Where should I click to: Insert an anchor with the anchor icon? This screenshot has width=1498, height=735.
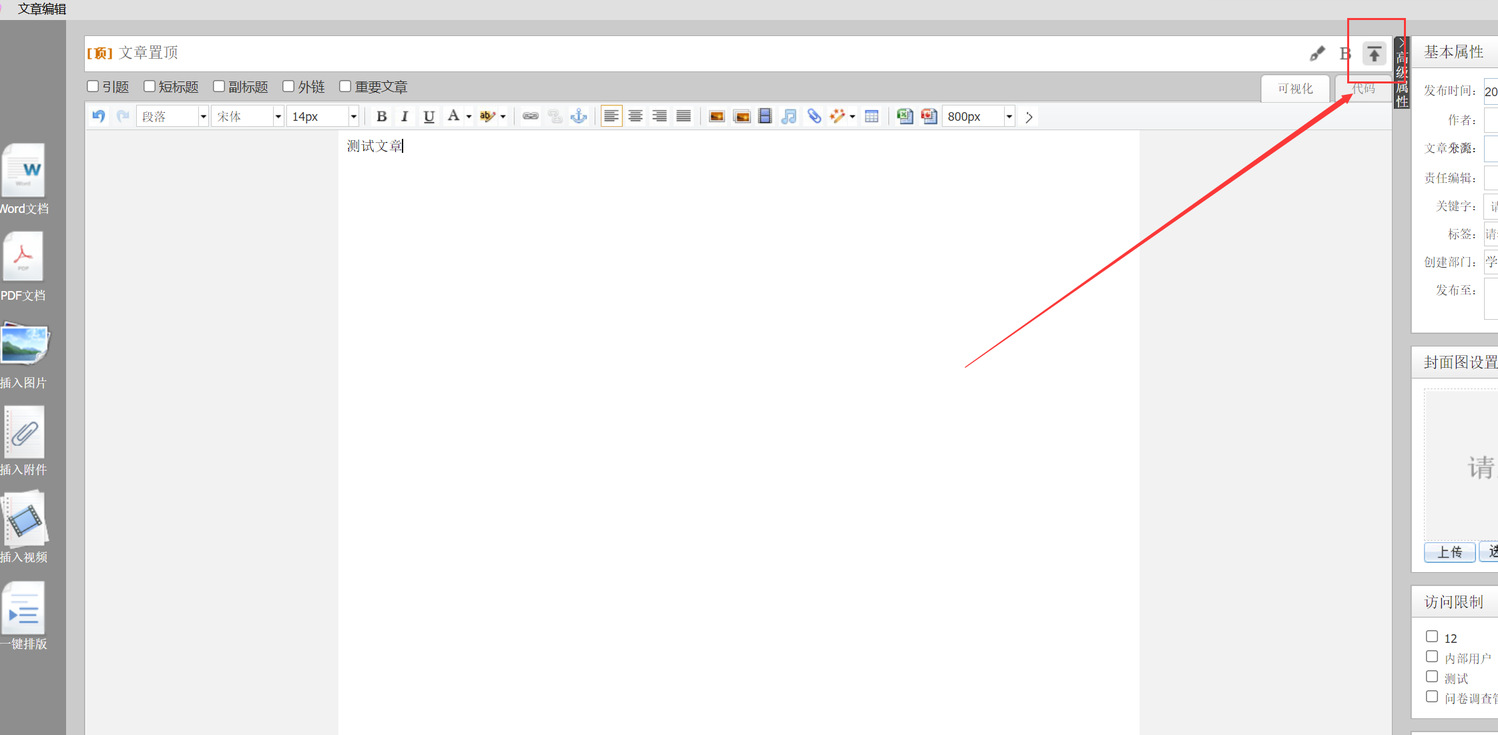click(x=578, y=117)
